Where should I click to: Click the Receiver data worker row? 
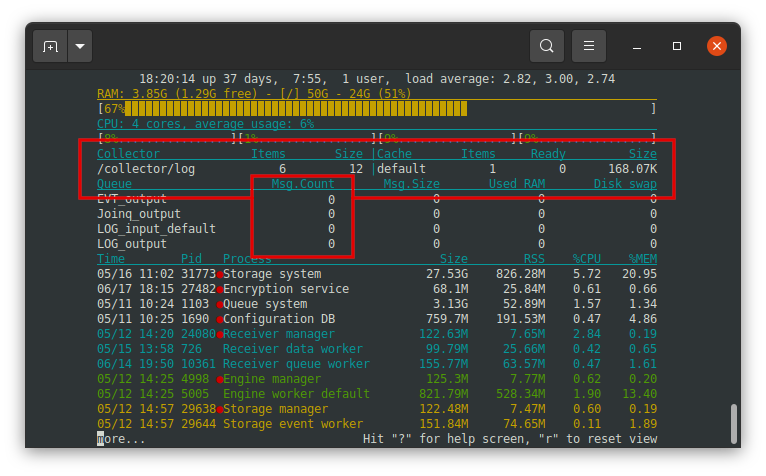pyautogui.click(x=377, y=349)
